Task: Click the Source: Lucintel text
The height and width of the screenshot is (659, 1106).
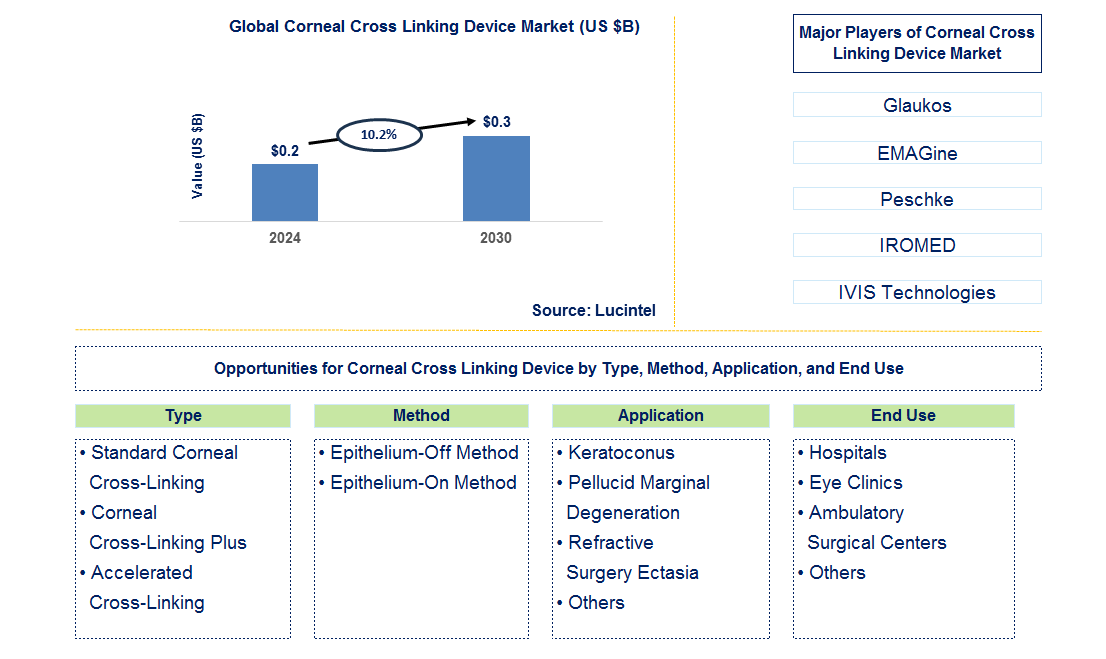Action: tap(593, 310)
